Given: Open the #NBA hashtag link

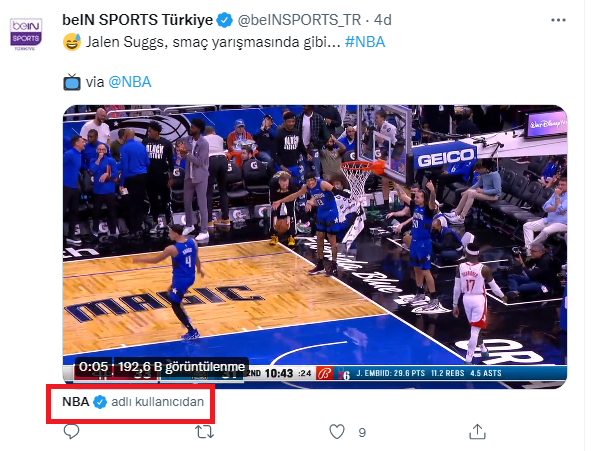Looking at the screenshot, I should tap(365, 42).
